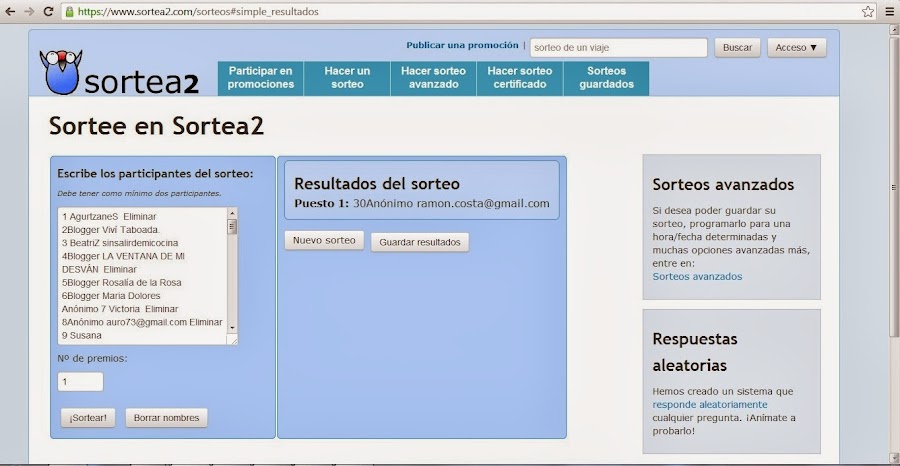Screen dimensions: 900x466
Task: Click the 'Sortee en Sortea2' page heading
Action: click(157, 126)
